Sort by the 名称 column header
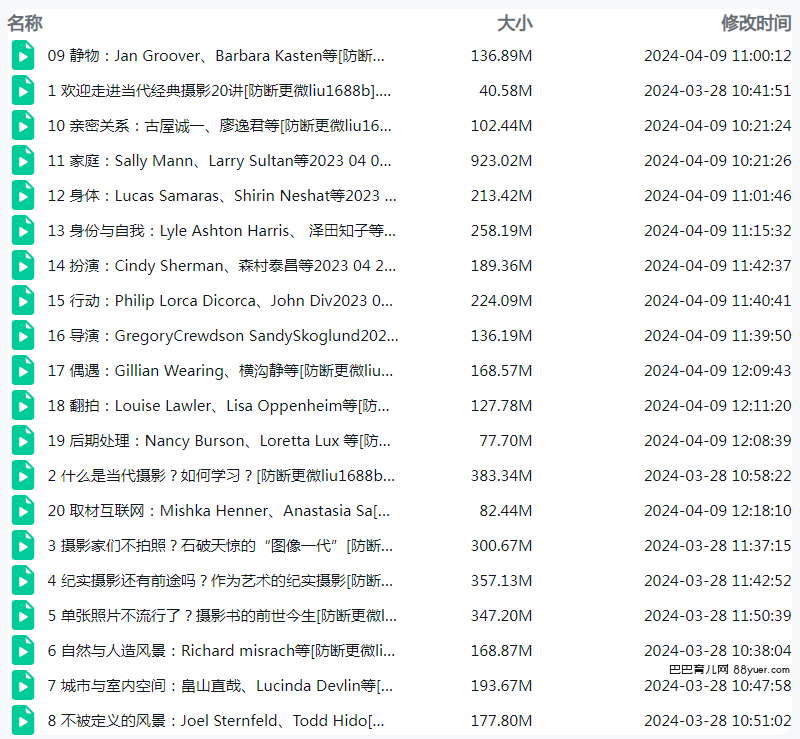The height and width of the screenshot is (739, 800). pos(25,23)
